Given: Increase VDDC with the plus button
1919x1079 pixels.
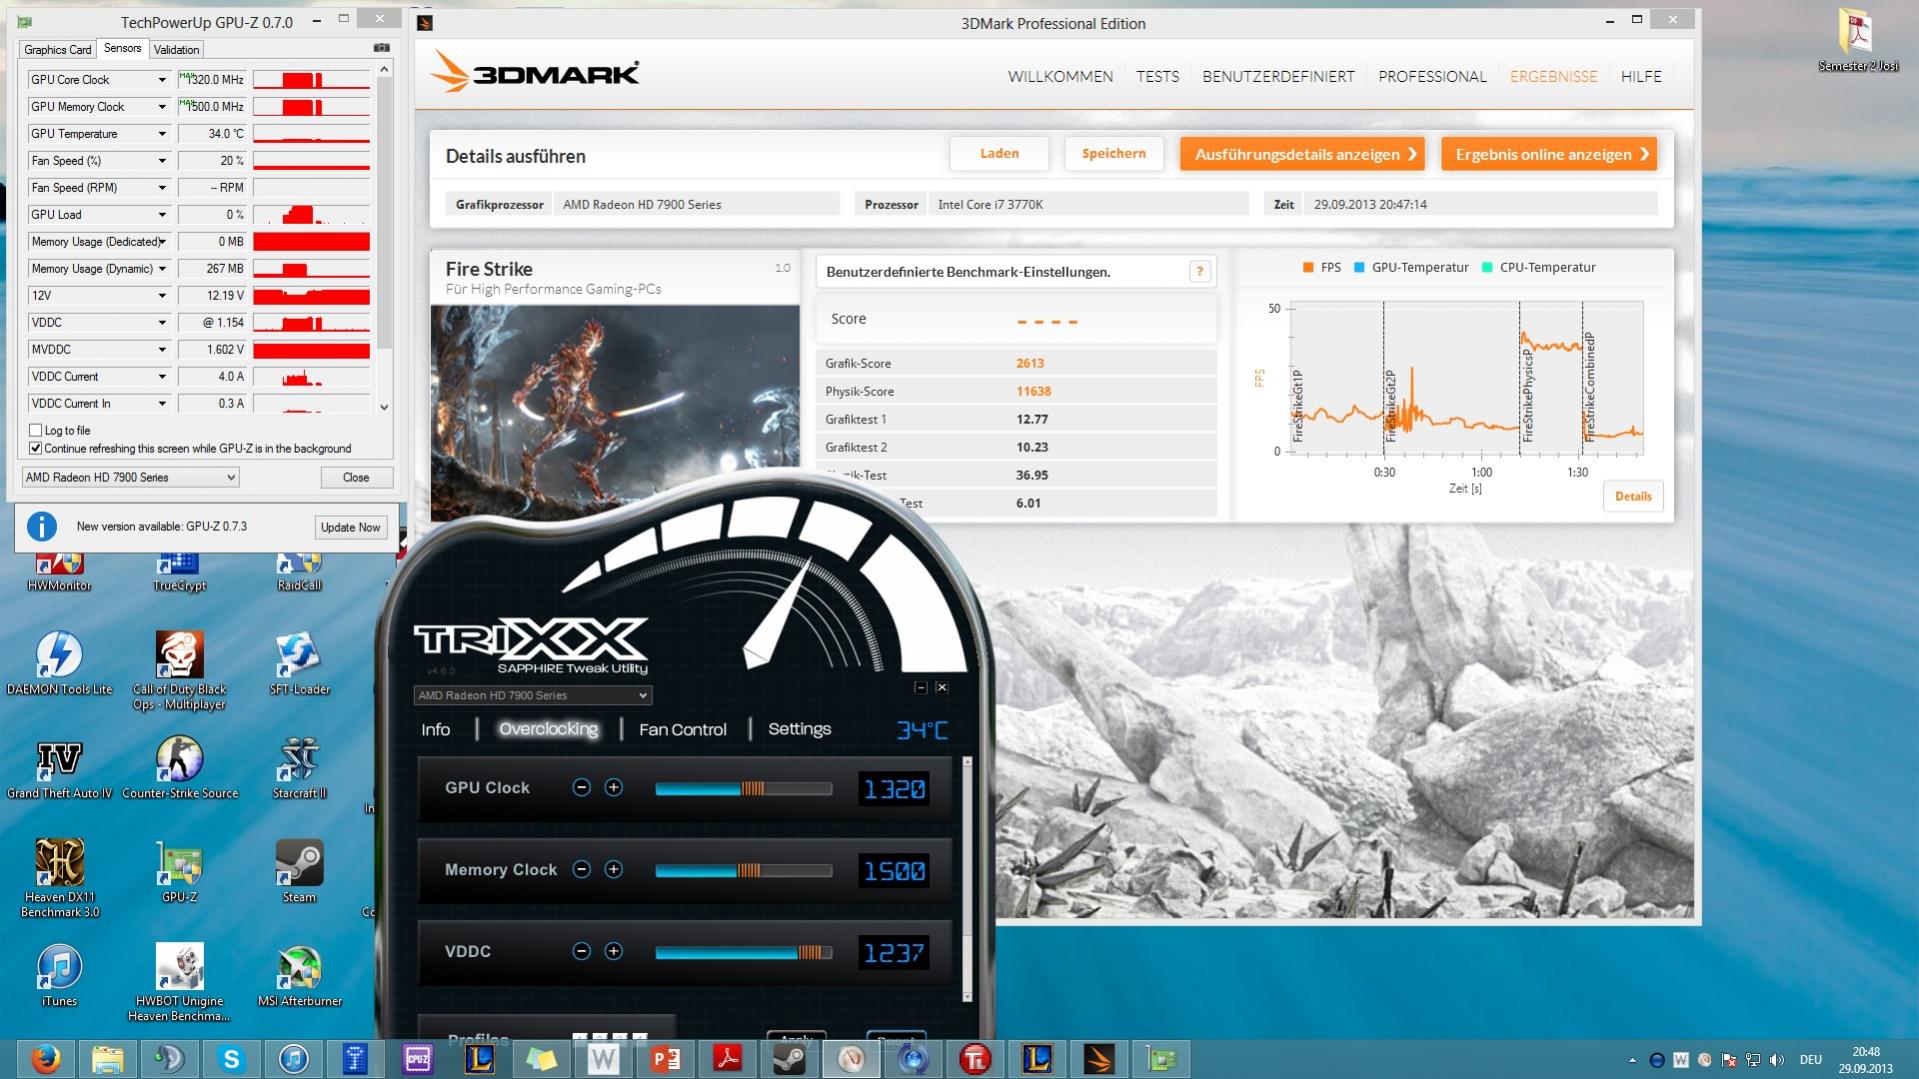Looking at the screenshot, I should pyautogui.click(x=613, y=952).
